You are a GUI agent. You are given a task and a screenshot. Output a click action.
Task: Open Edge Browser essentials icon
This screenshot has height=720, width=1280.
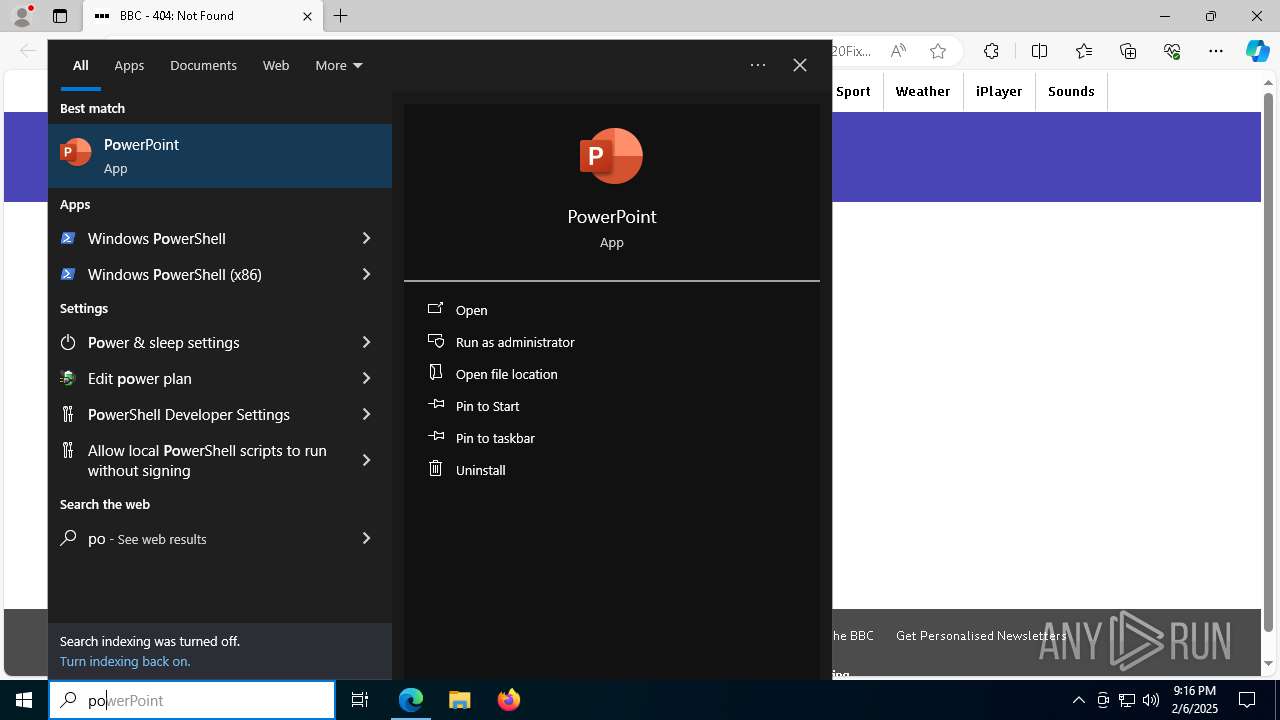point(1172,51)
